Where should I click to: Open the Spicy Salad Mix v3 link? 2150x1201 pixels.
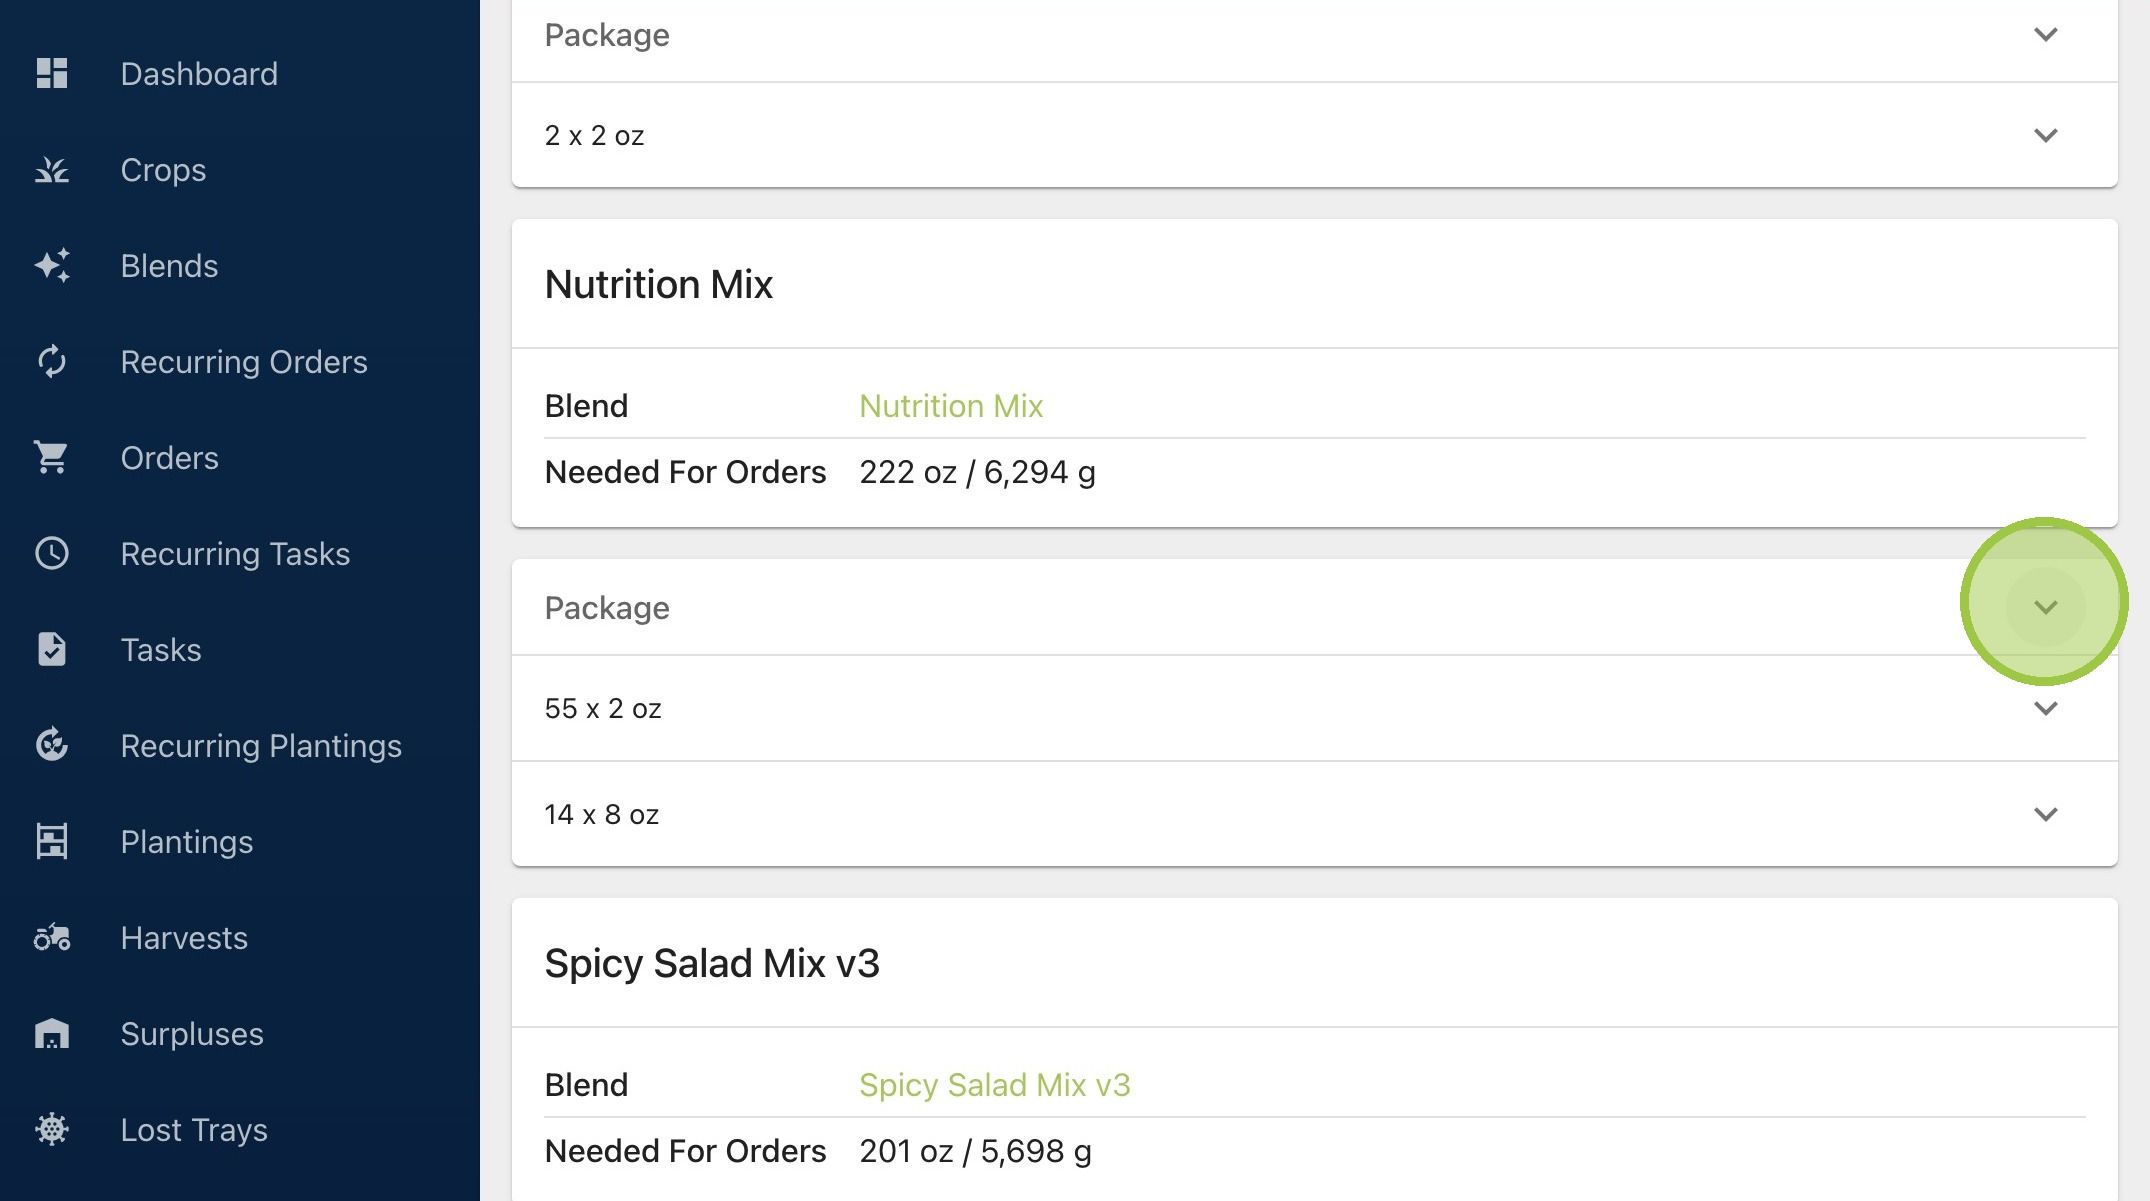coord(995,1084)
